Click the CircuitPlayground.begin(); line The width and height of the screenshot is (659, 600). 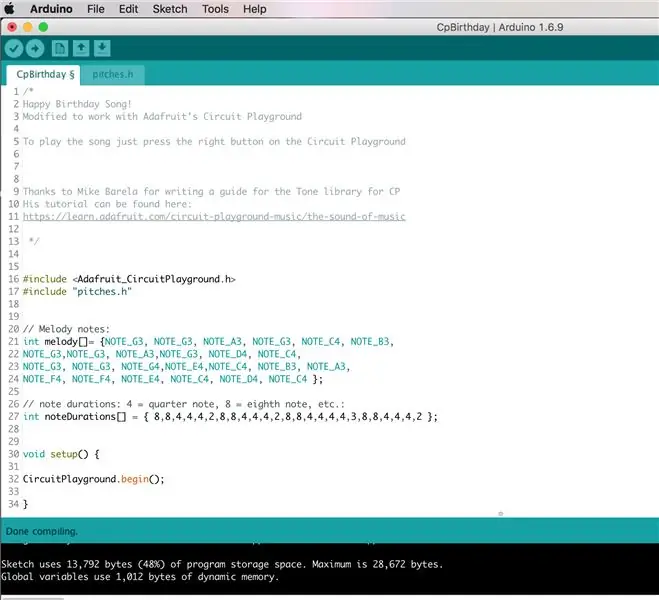point(93,479)
